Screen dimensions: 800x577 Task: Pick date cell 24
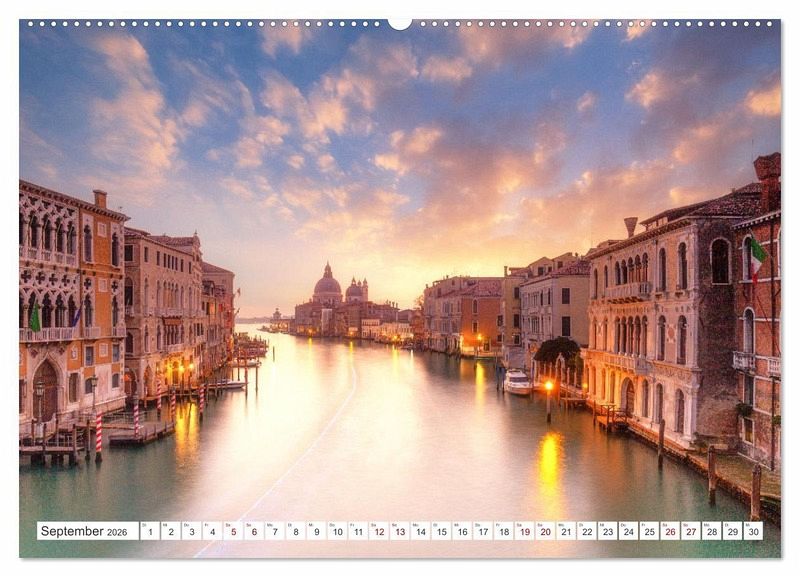(x=629, y=531)
